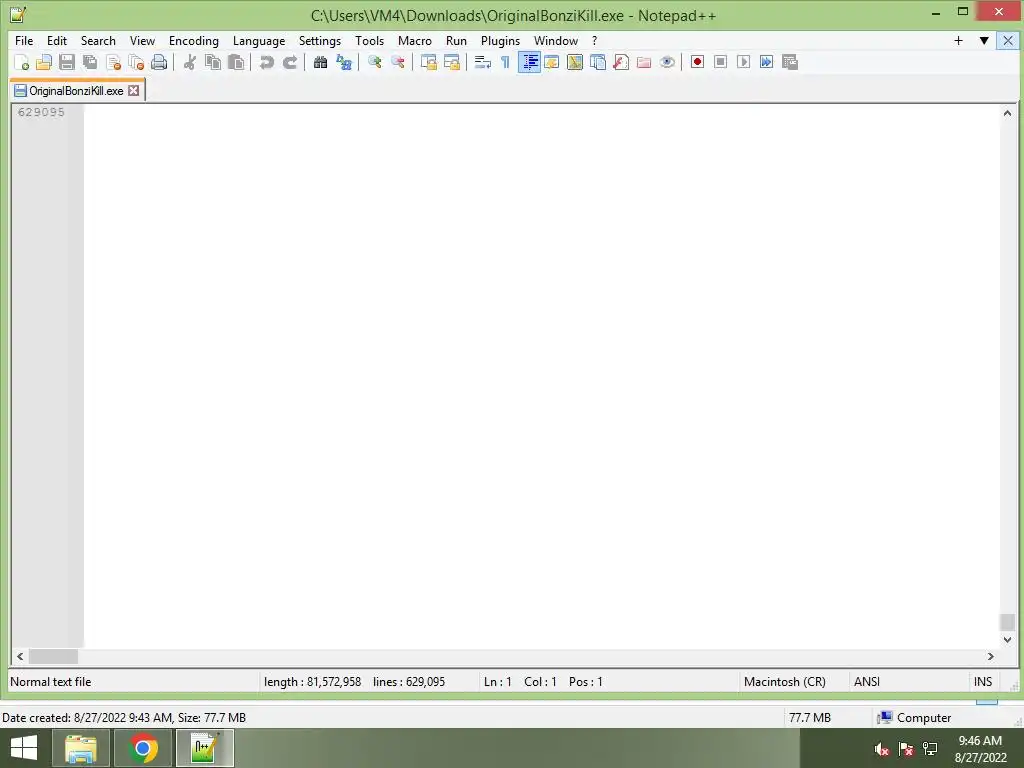This screenshot has height=768, width=1024.
Task: Toggle word wrap in toolbar
Action: coord(483,62)
